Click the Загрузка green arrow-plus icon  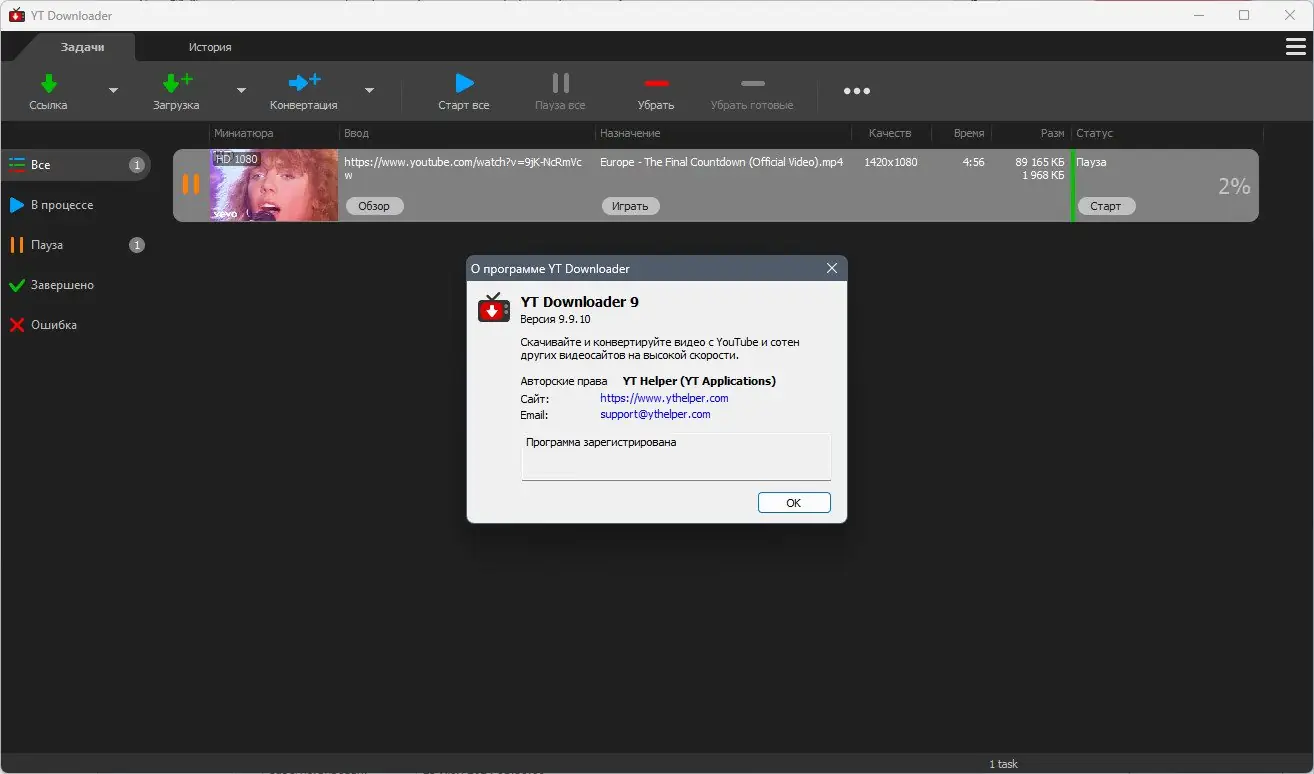coord(177,83)
